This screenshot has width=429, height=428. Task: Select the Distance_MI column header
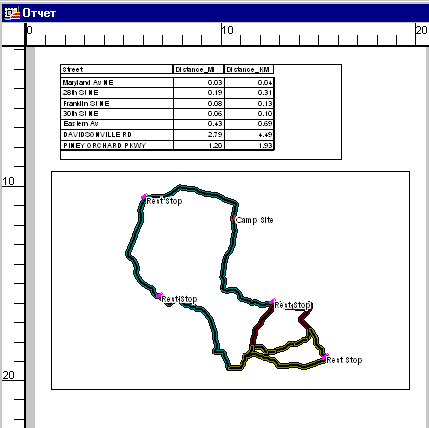click(199, 69)
